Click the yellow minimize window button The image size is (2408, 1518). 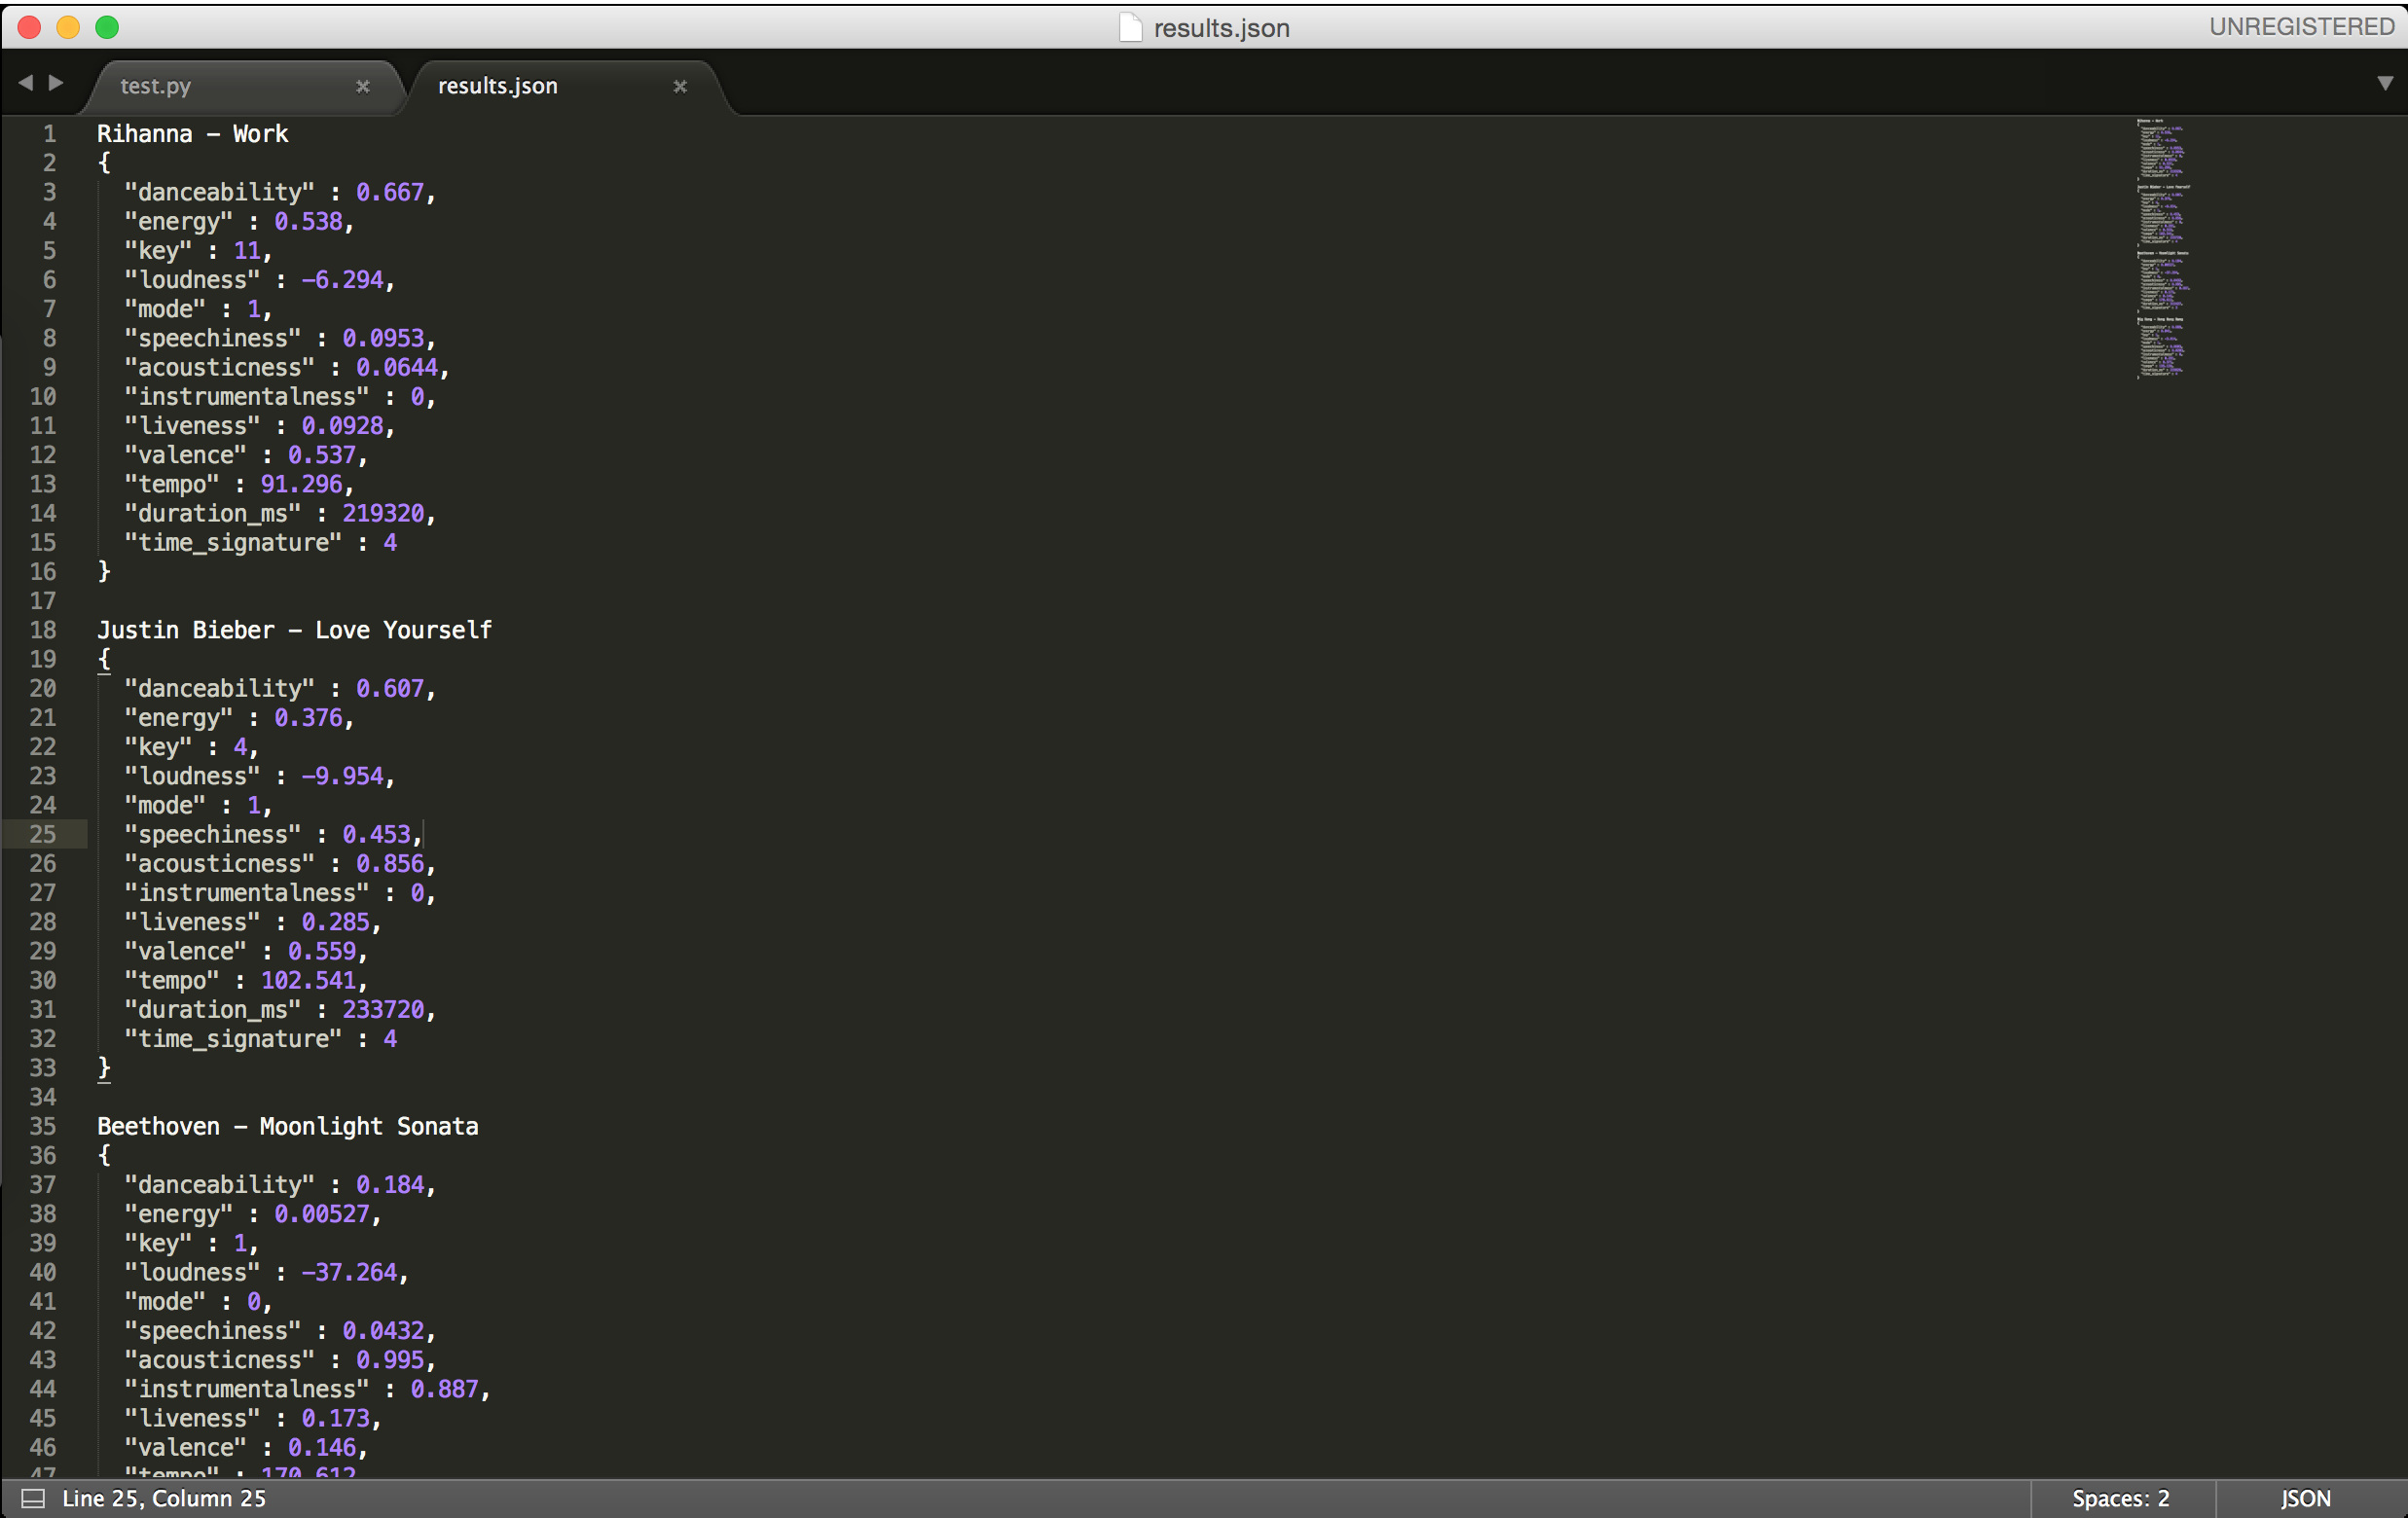click(x=68, y=28)
